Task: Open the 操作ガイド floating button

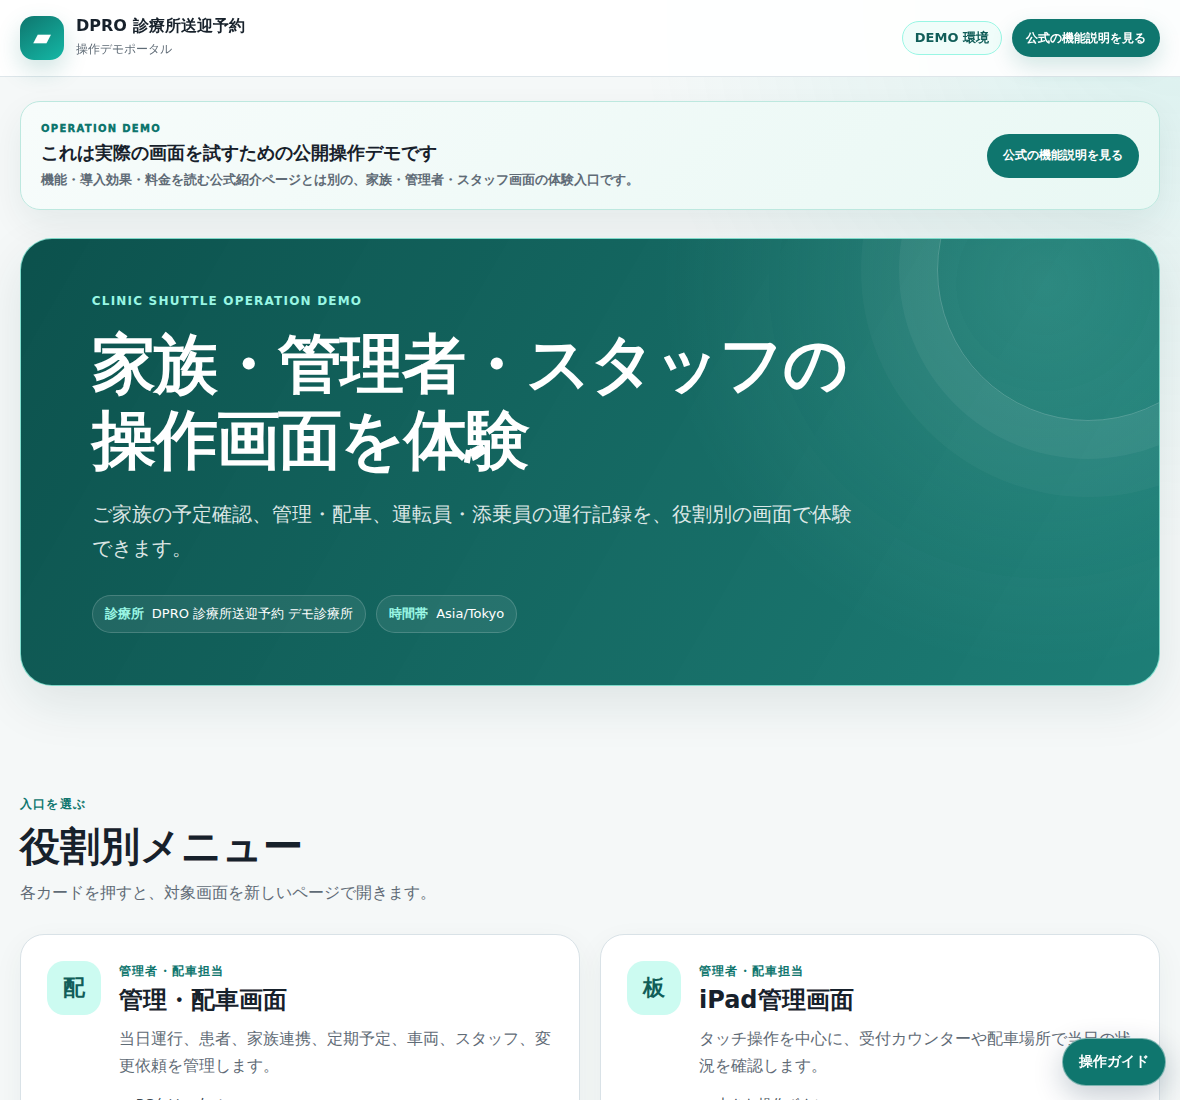Action: tap(1114, 1062)
